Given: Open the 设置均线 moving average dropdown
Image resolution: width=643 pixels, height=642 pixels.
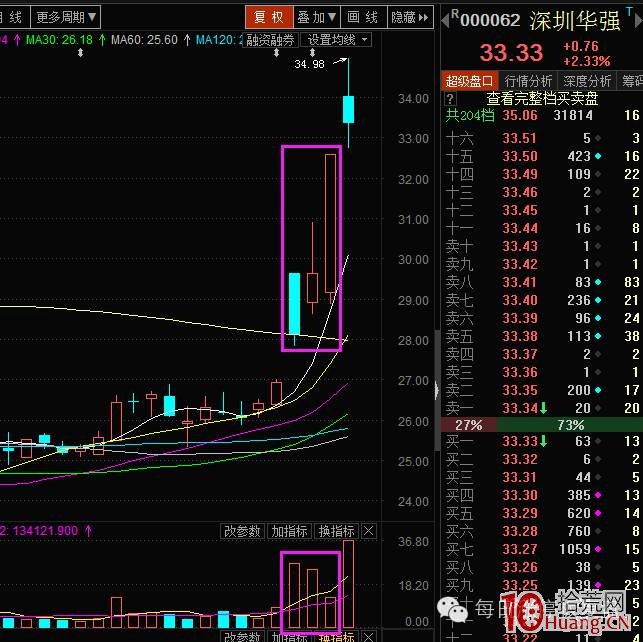Looking at the screenshot, I should point(336,40).
